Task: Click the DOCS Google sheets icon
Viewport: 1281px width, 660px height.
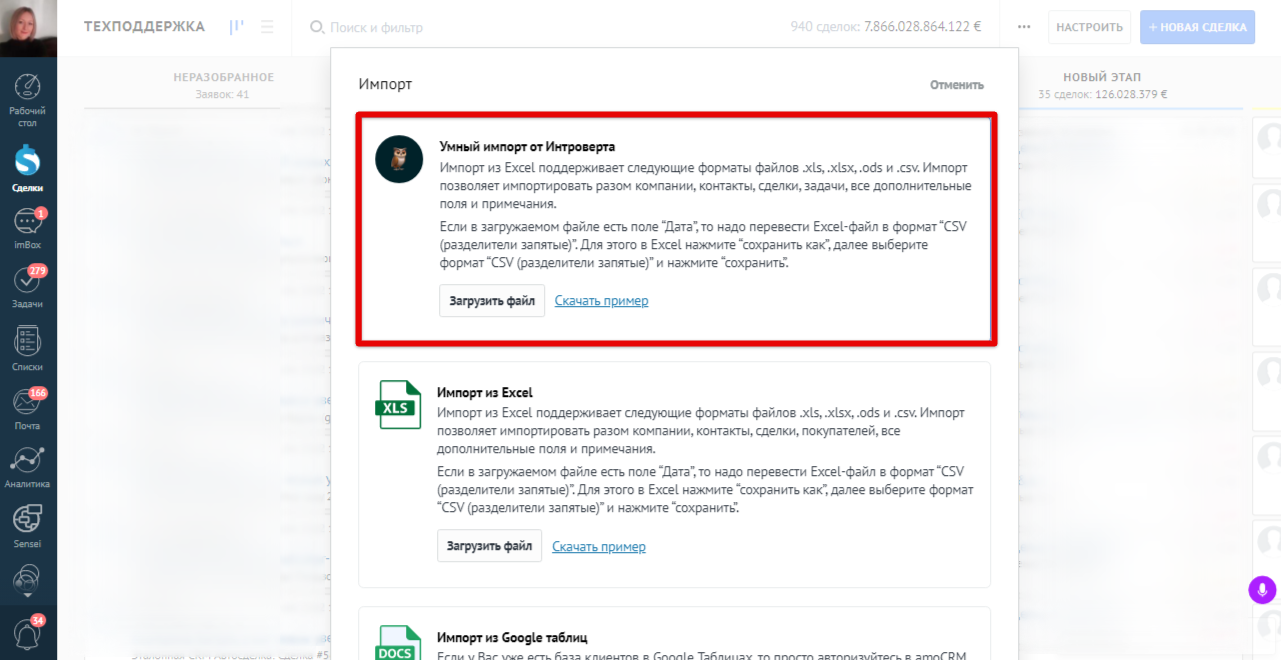Action: 398,642
